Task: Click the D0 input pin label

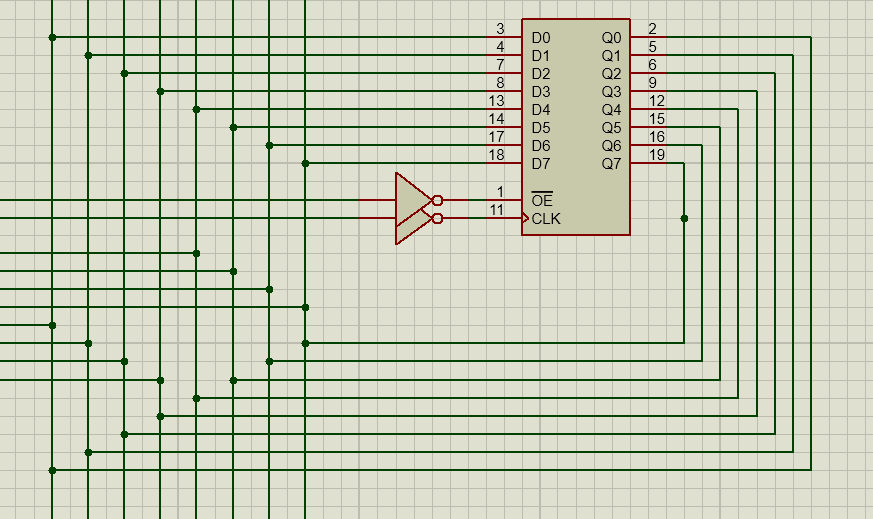Action: tap(541, 38)
